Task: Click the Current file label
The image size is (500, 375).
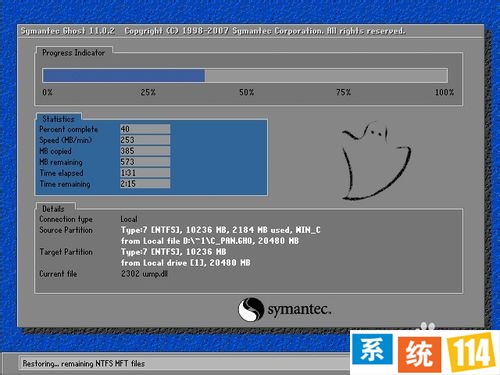Action: point(58,274)
